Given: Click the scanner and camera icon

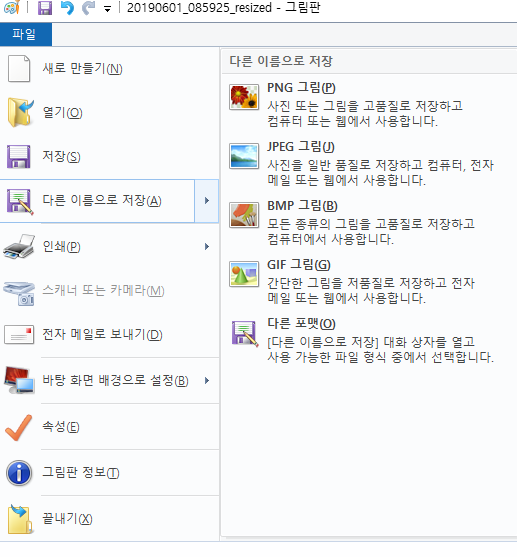Looking at the screenshot, I should (19, 293).
